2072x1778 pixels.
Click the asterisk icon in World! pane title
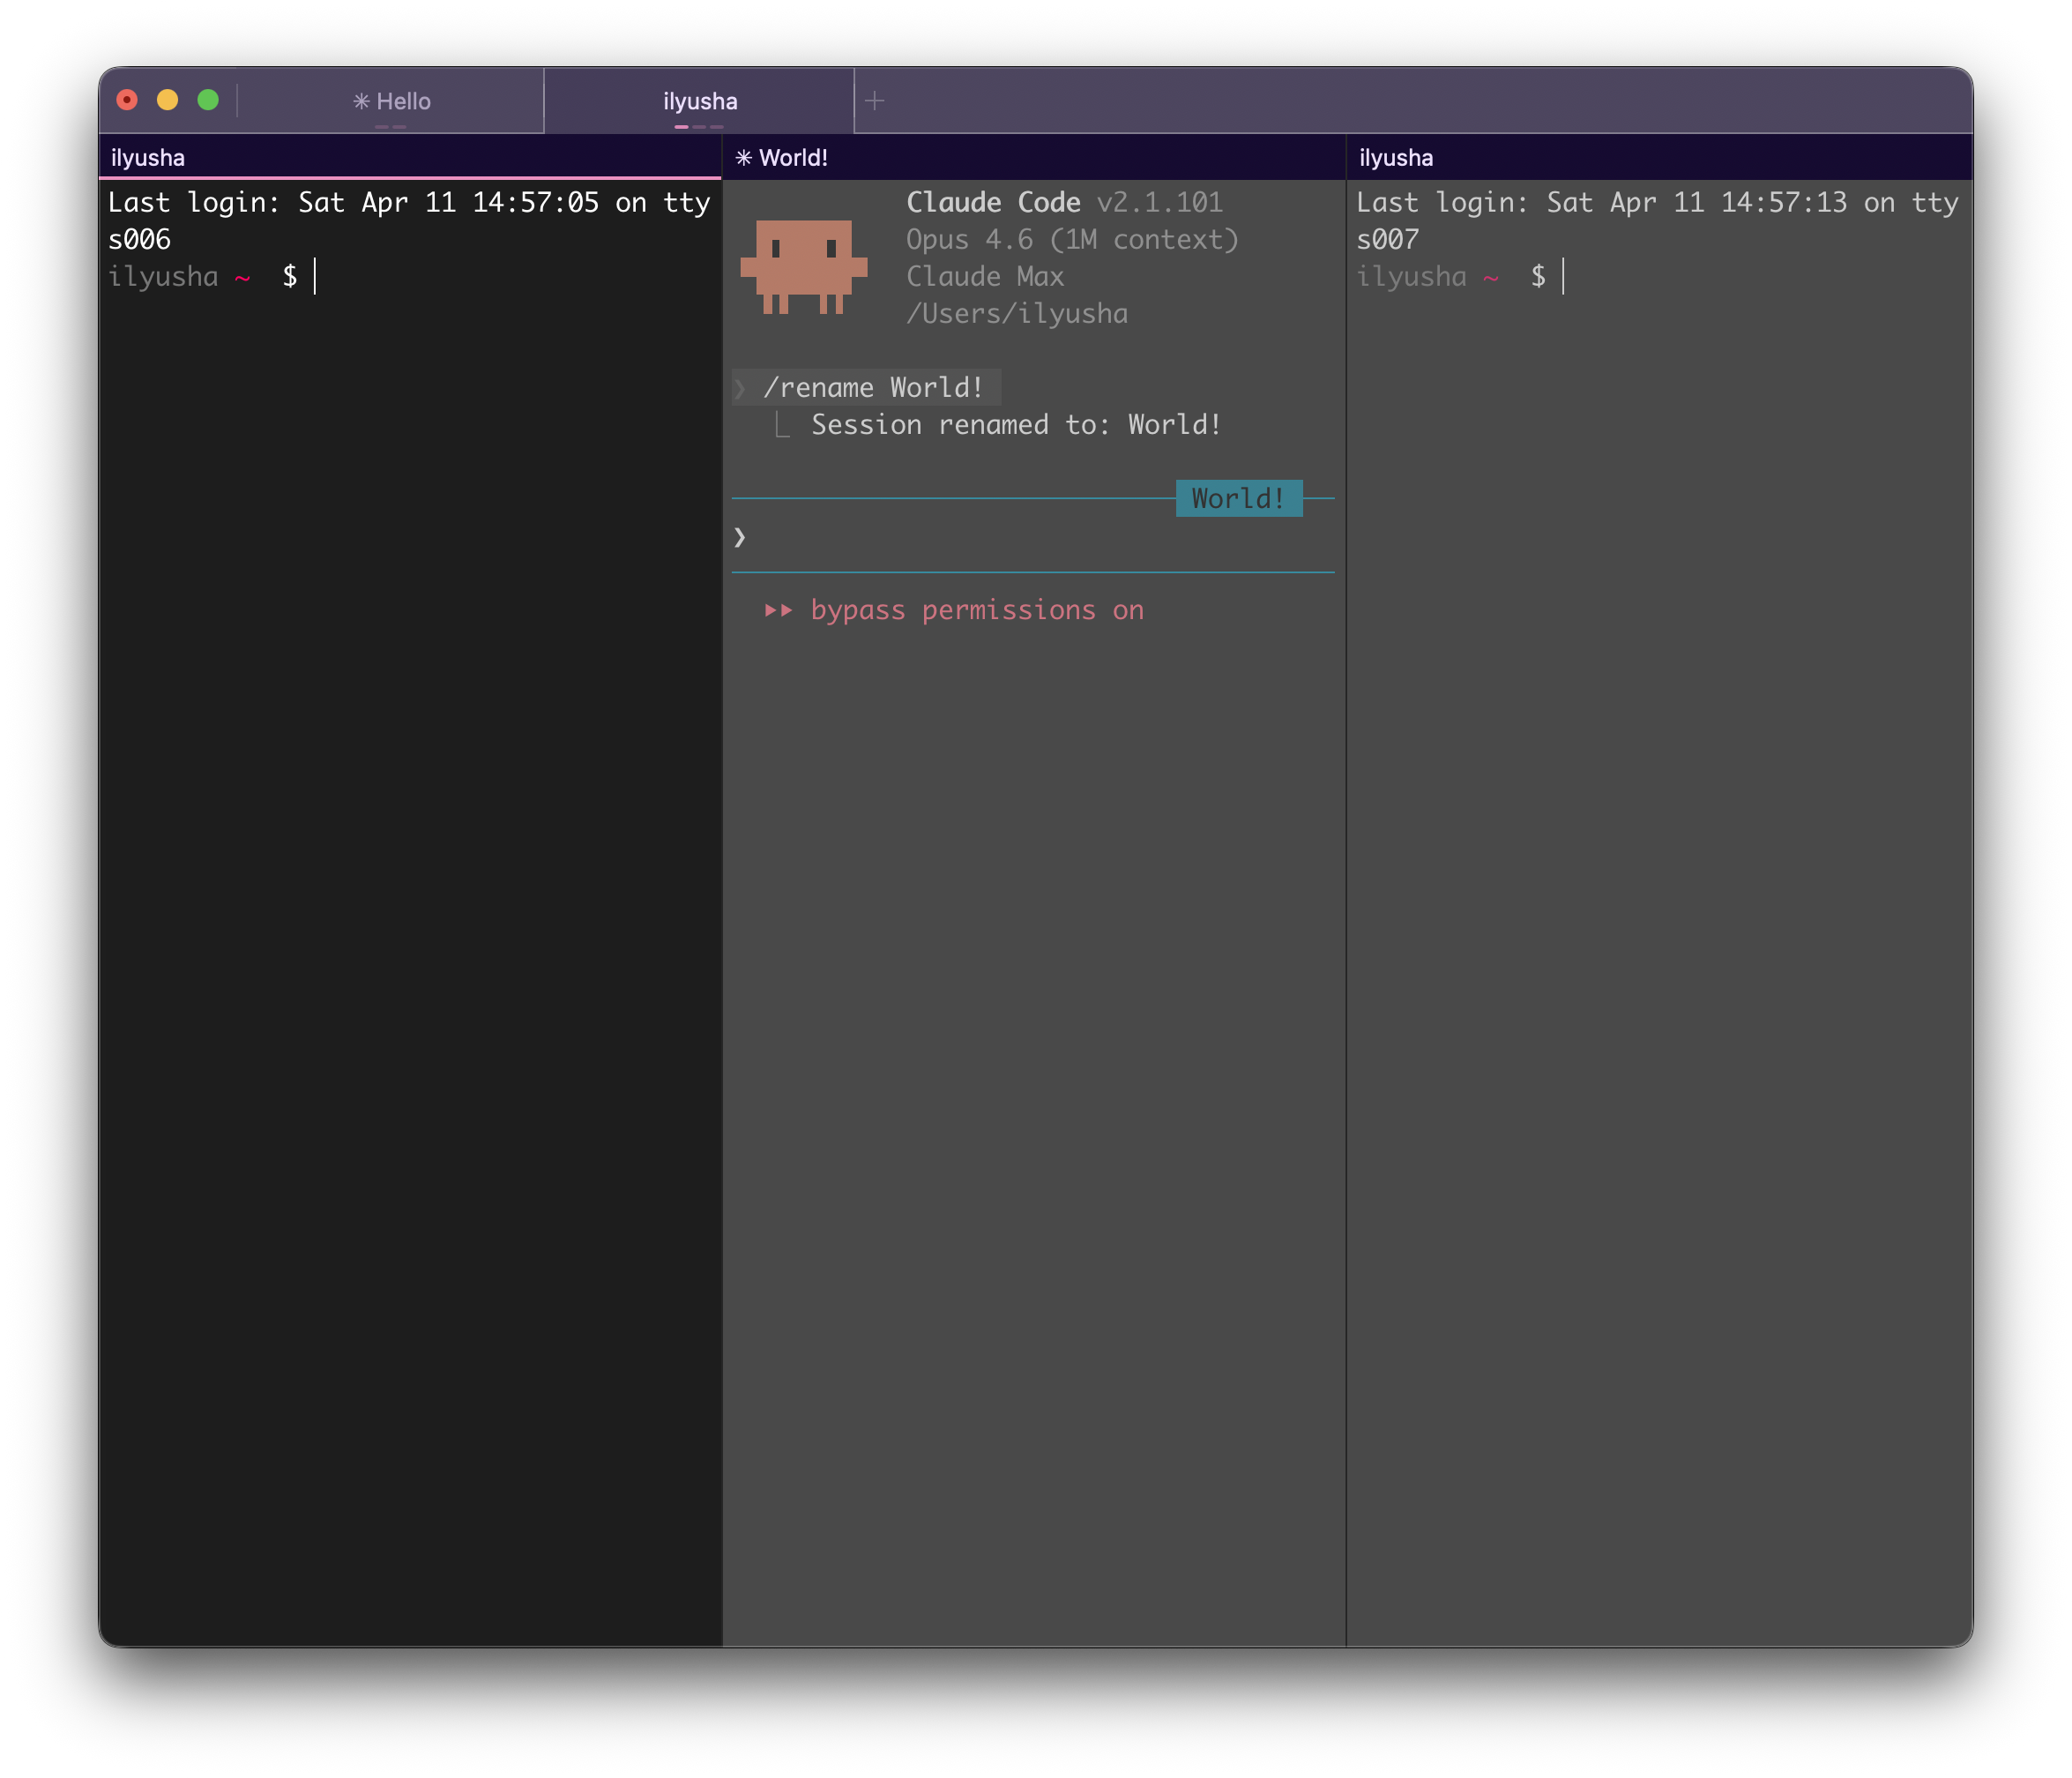[x=743, y=158]
